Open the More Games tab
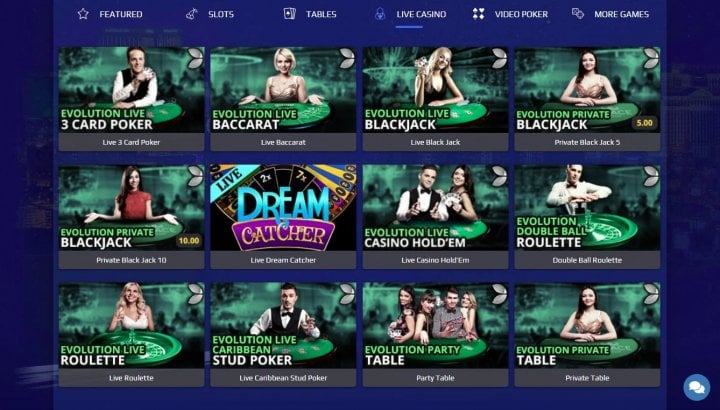Image resolution: width=720 pixels, height=410 pixels. pos(610,14)
